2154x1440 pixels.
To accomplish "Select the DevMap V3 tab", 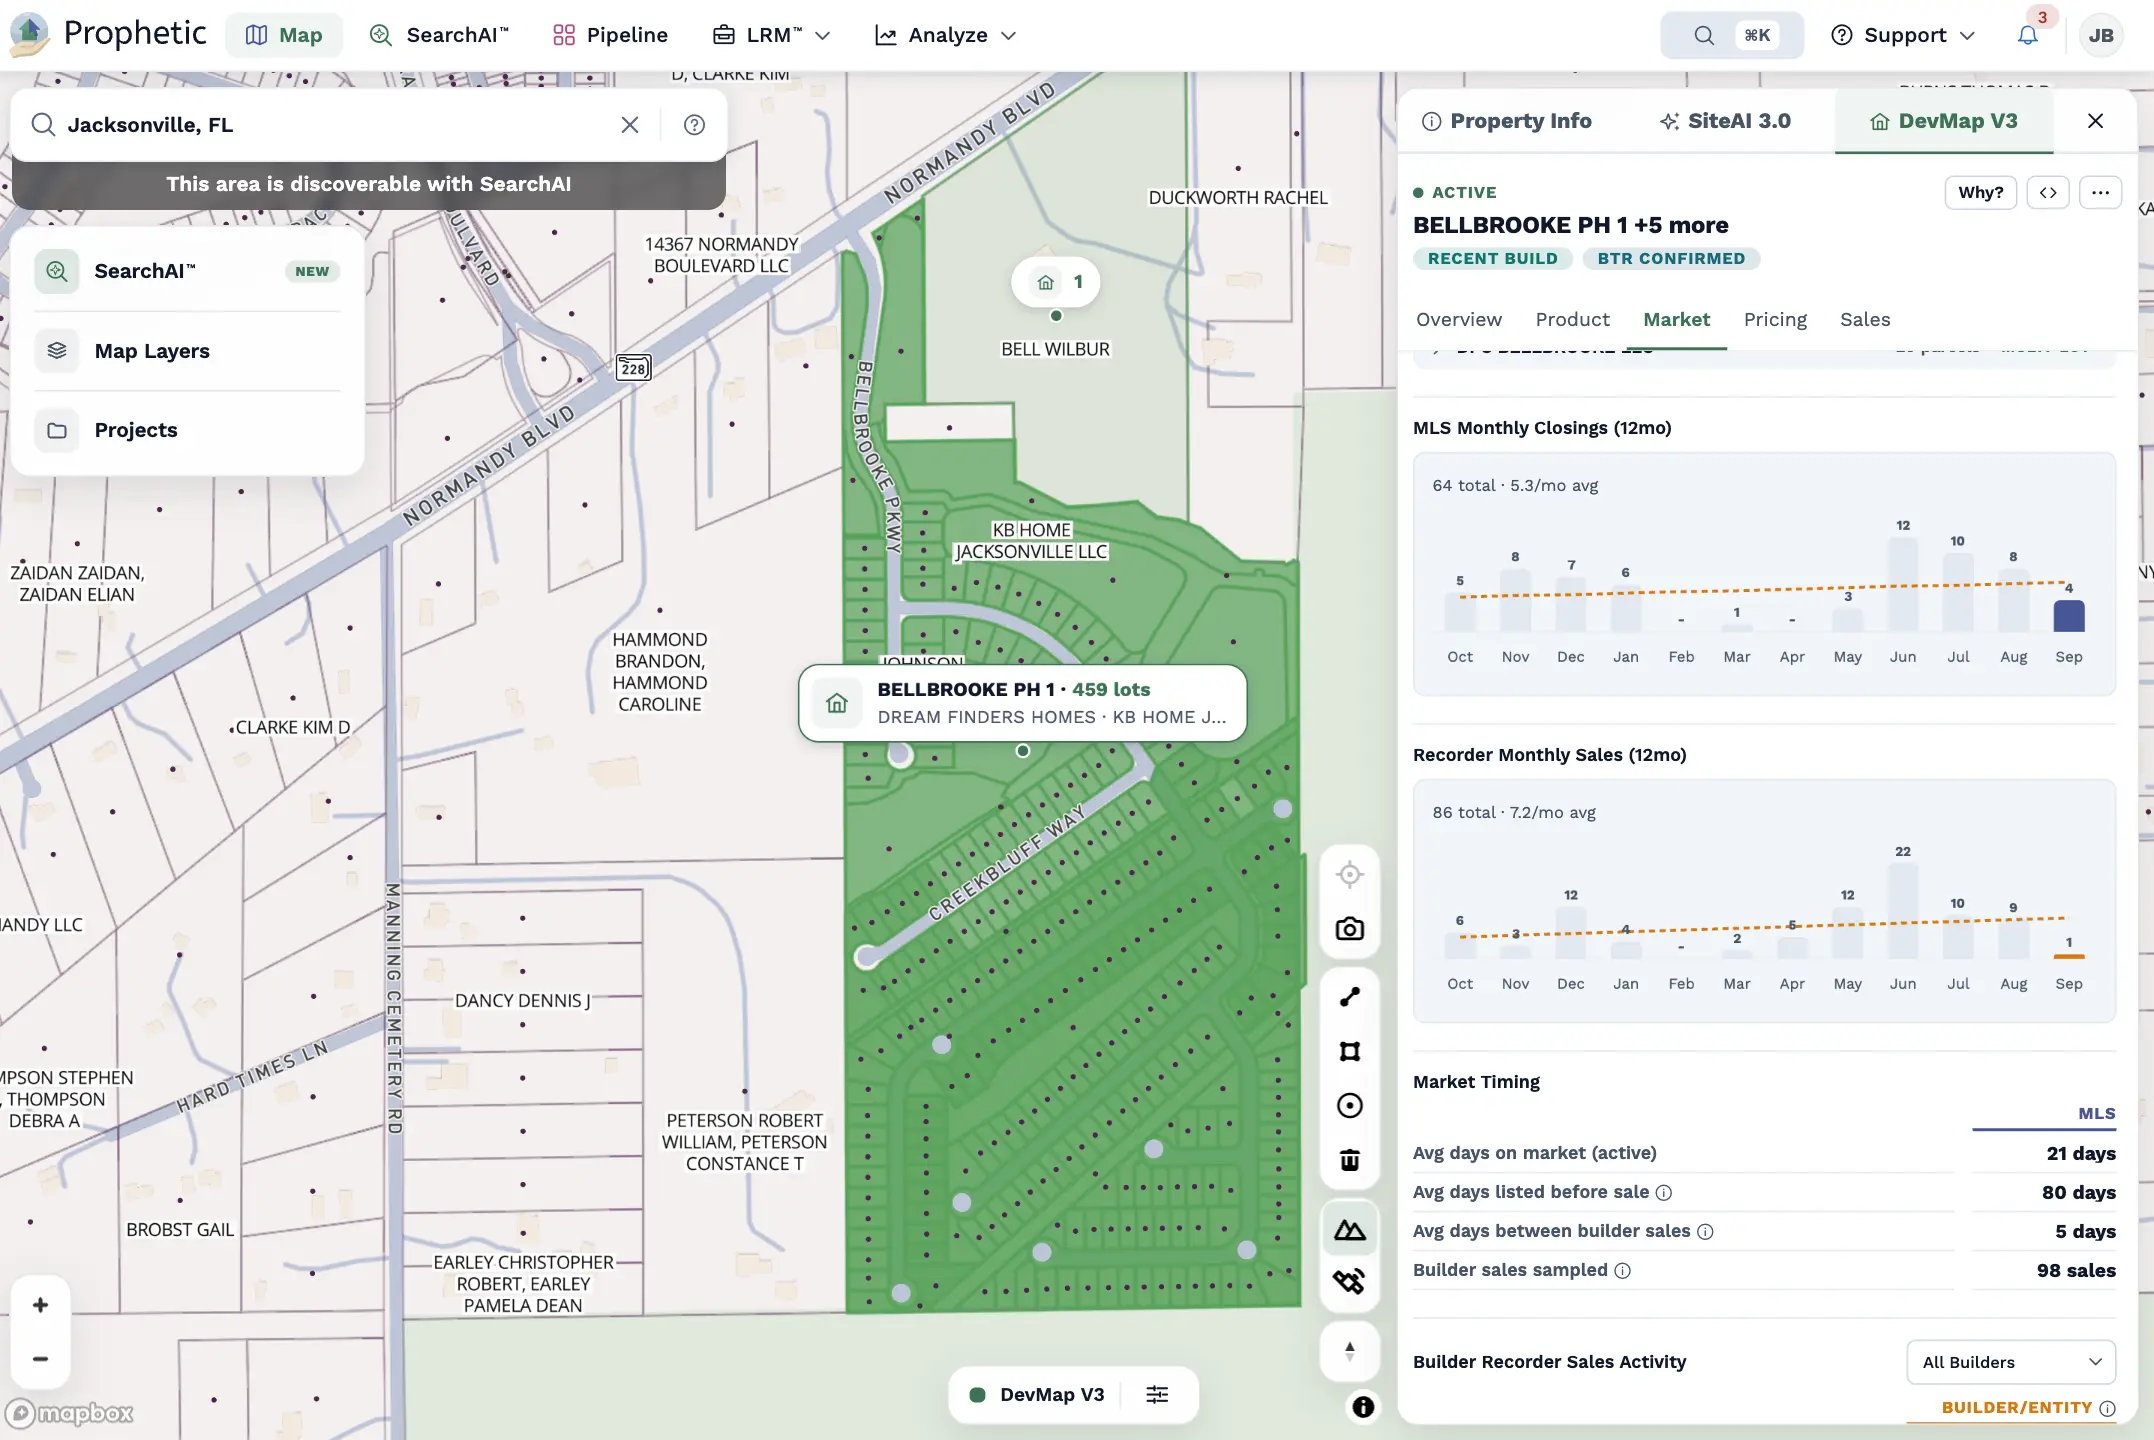I will pyautogui.click(x=1944, y=121).
